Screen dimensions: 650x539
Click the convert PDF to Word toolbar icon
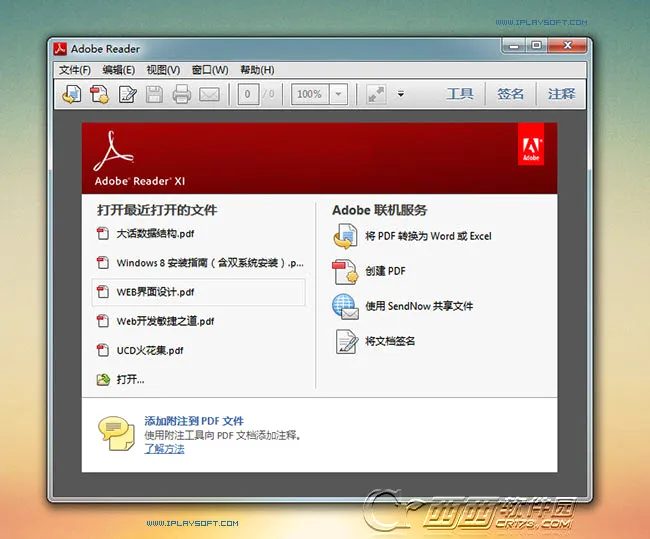click(x=72, y=94)
